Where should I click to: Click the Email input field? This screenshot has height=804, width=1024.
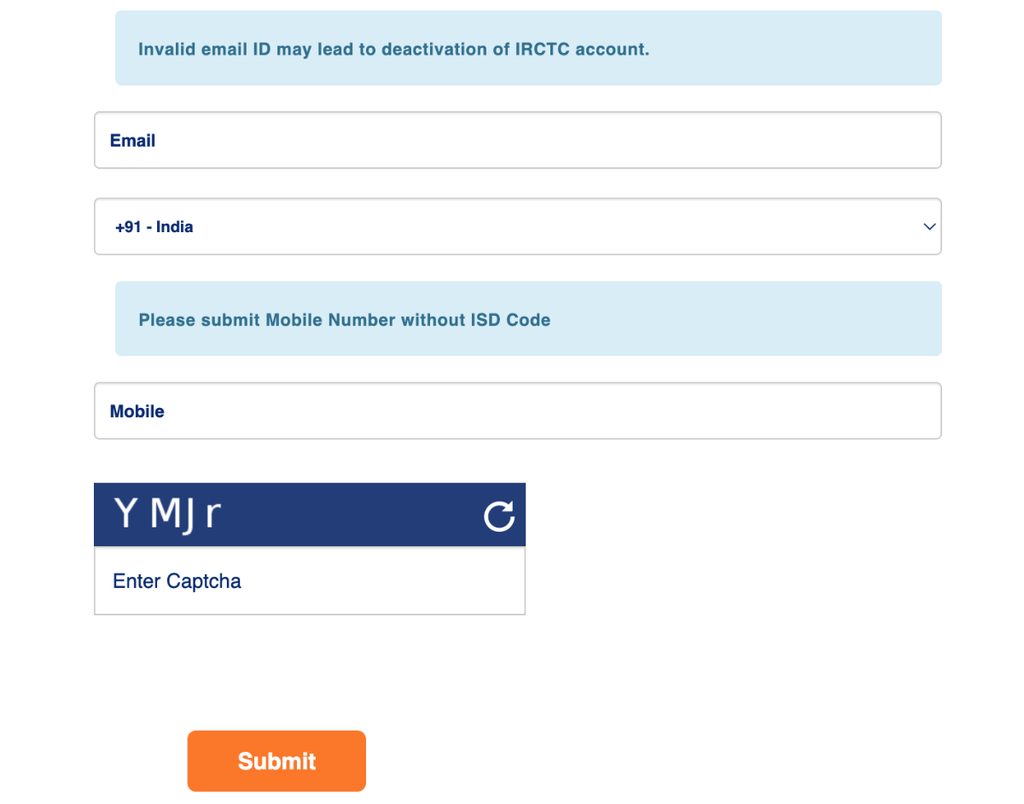point(518,140)
